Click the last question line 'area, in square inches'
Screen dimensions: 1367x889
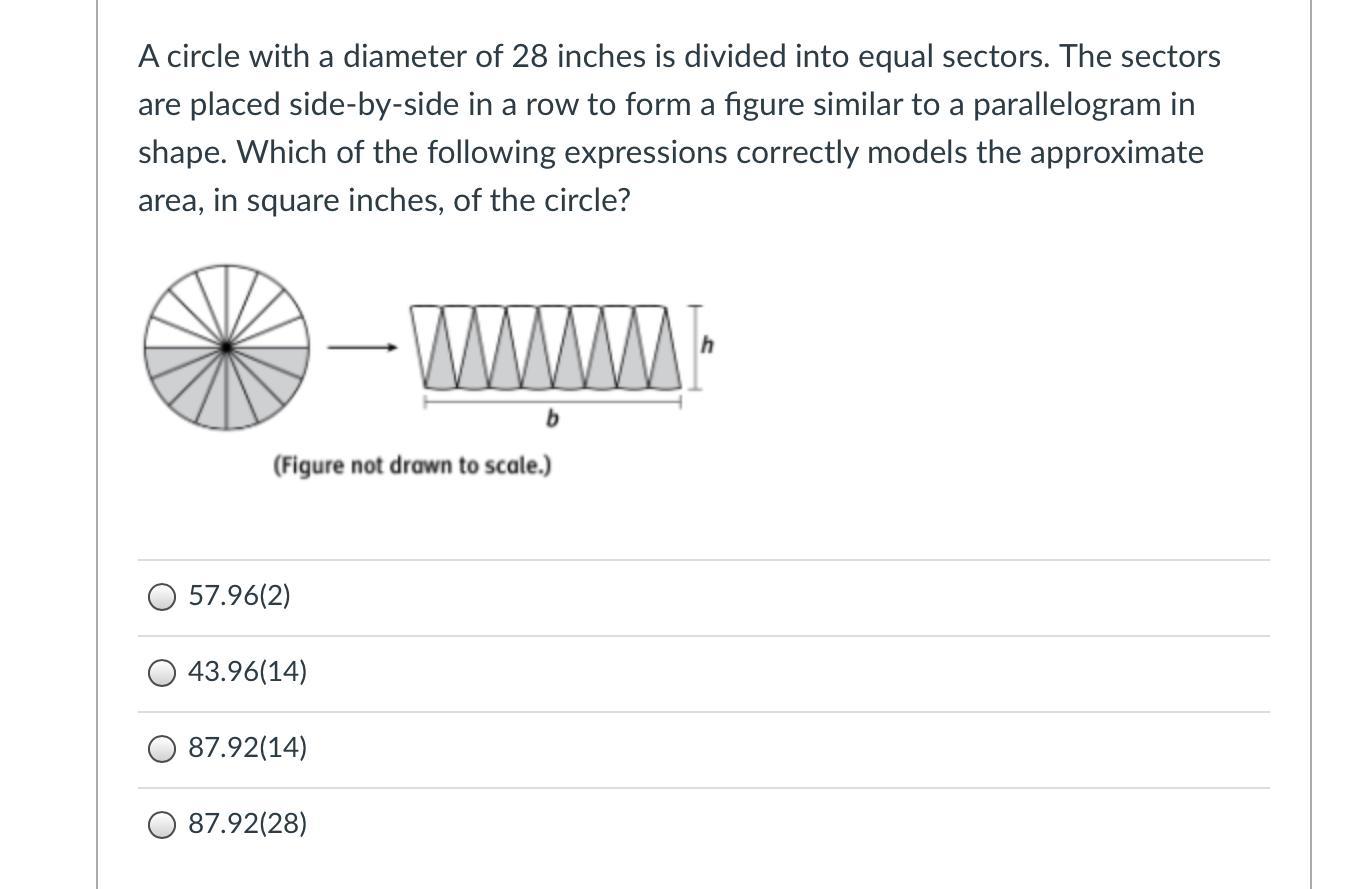click(384, 200)
